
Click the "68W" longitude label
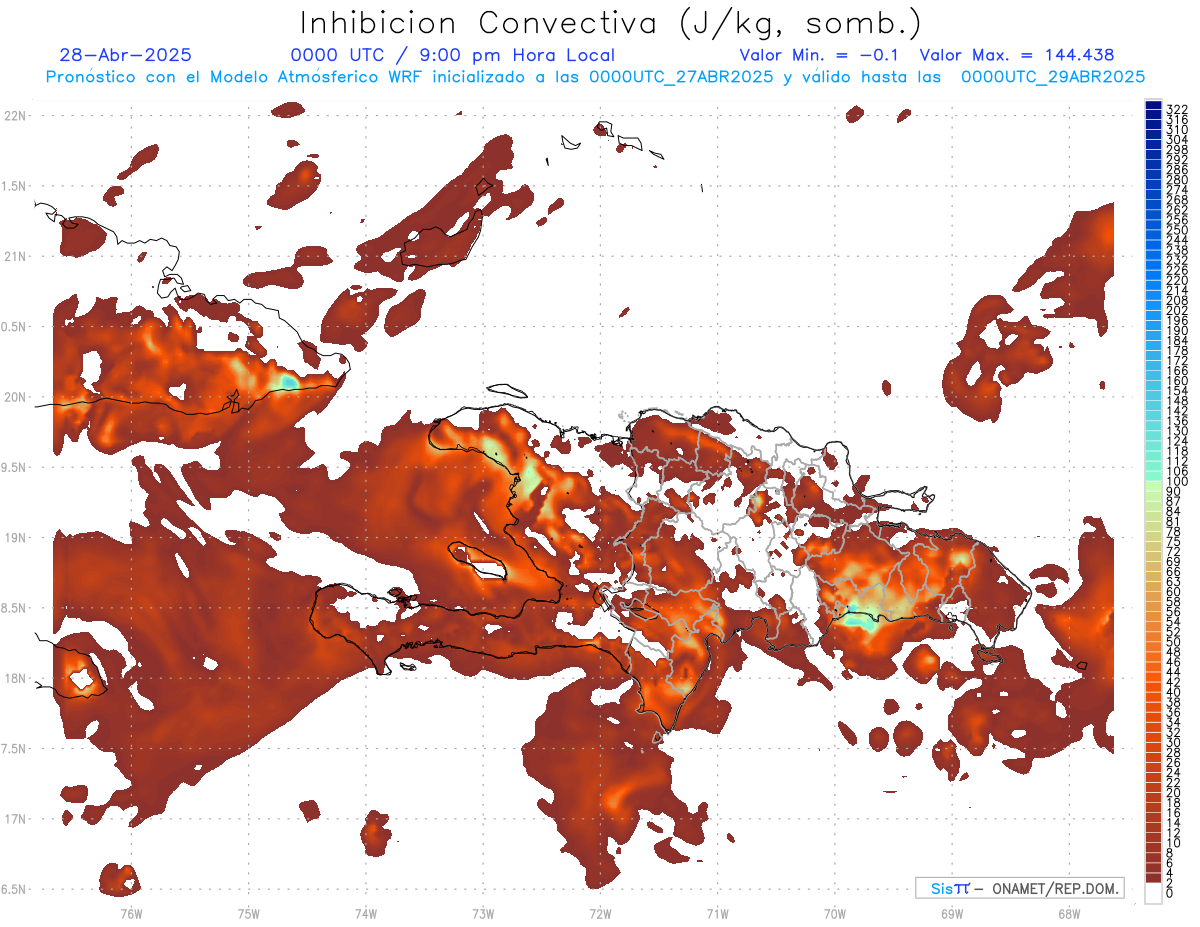[x=1069, y=913]
